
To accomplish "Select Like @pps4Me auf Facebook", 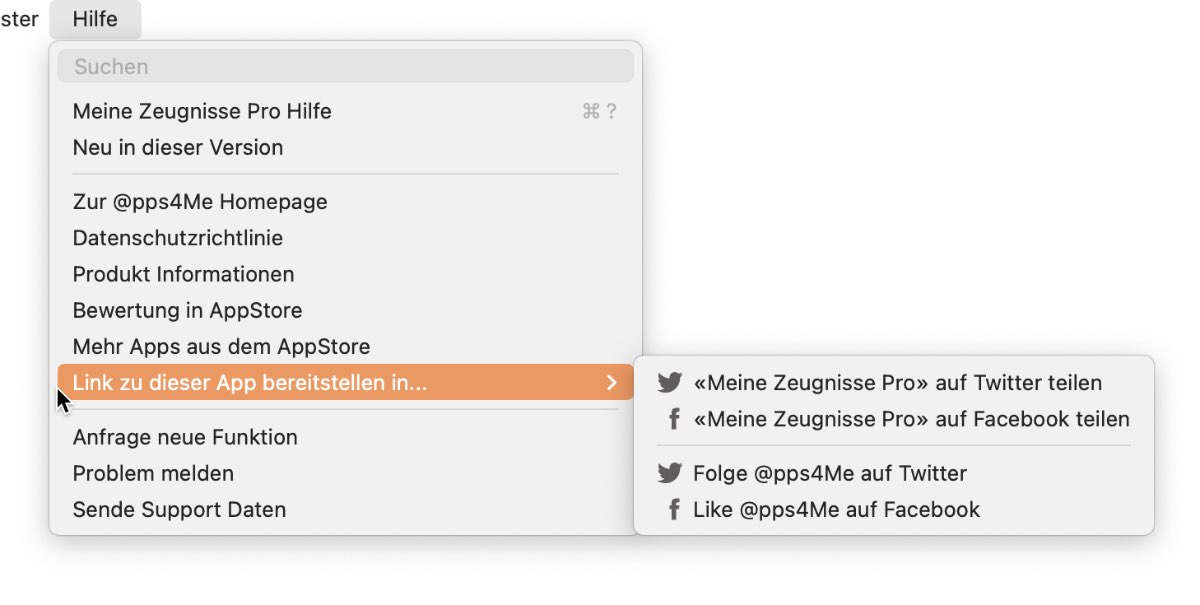I will pos(894,509).
